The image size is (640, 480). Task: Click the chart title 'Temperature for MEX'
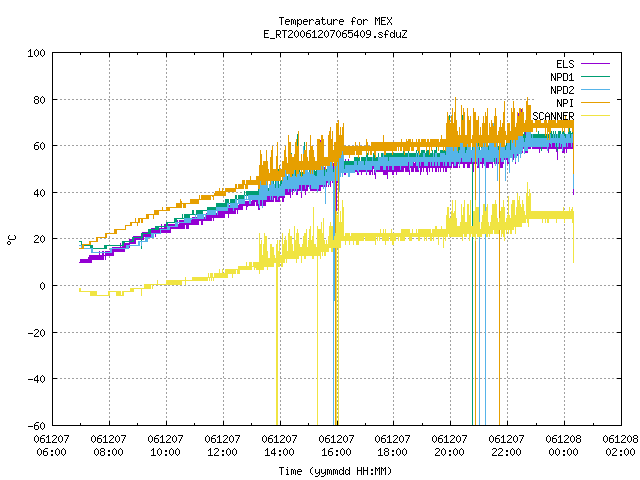(x=336, y=21)
